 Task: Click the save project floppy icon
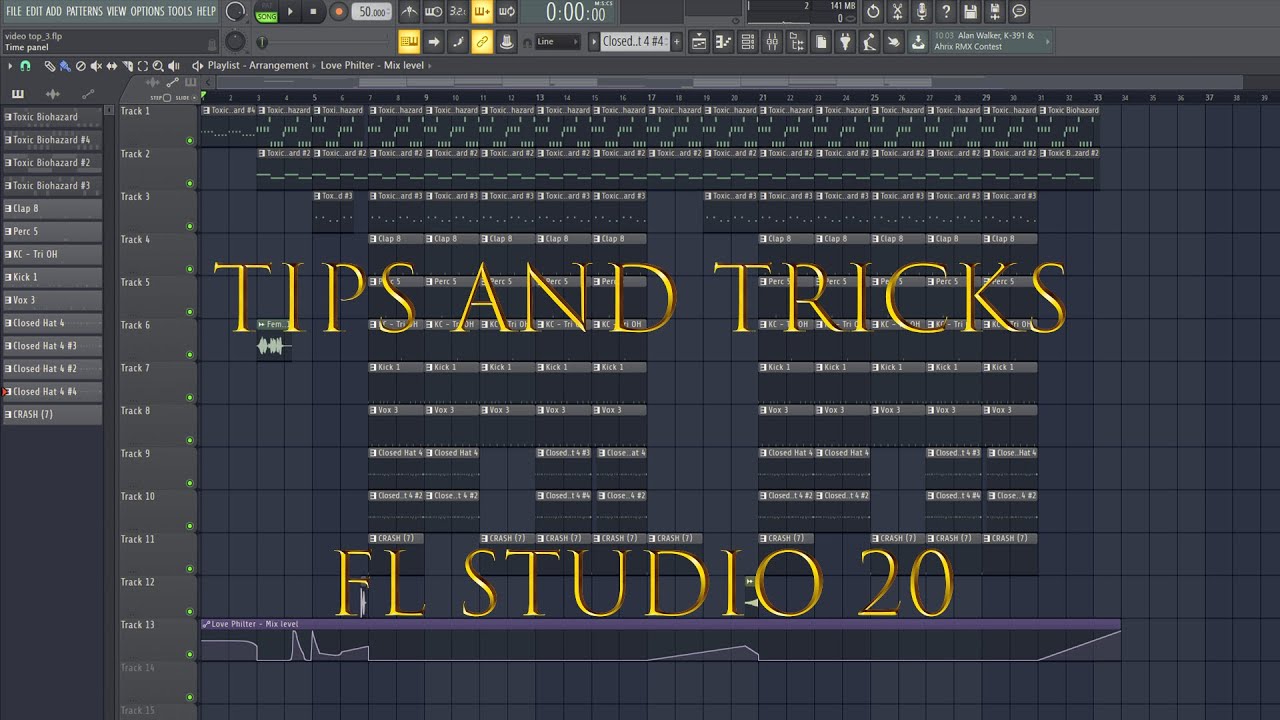coord(970,12)
